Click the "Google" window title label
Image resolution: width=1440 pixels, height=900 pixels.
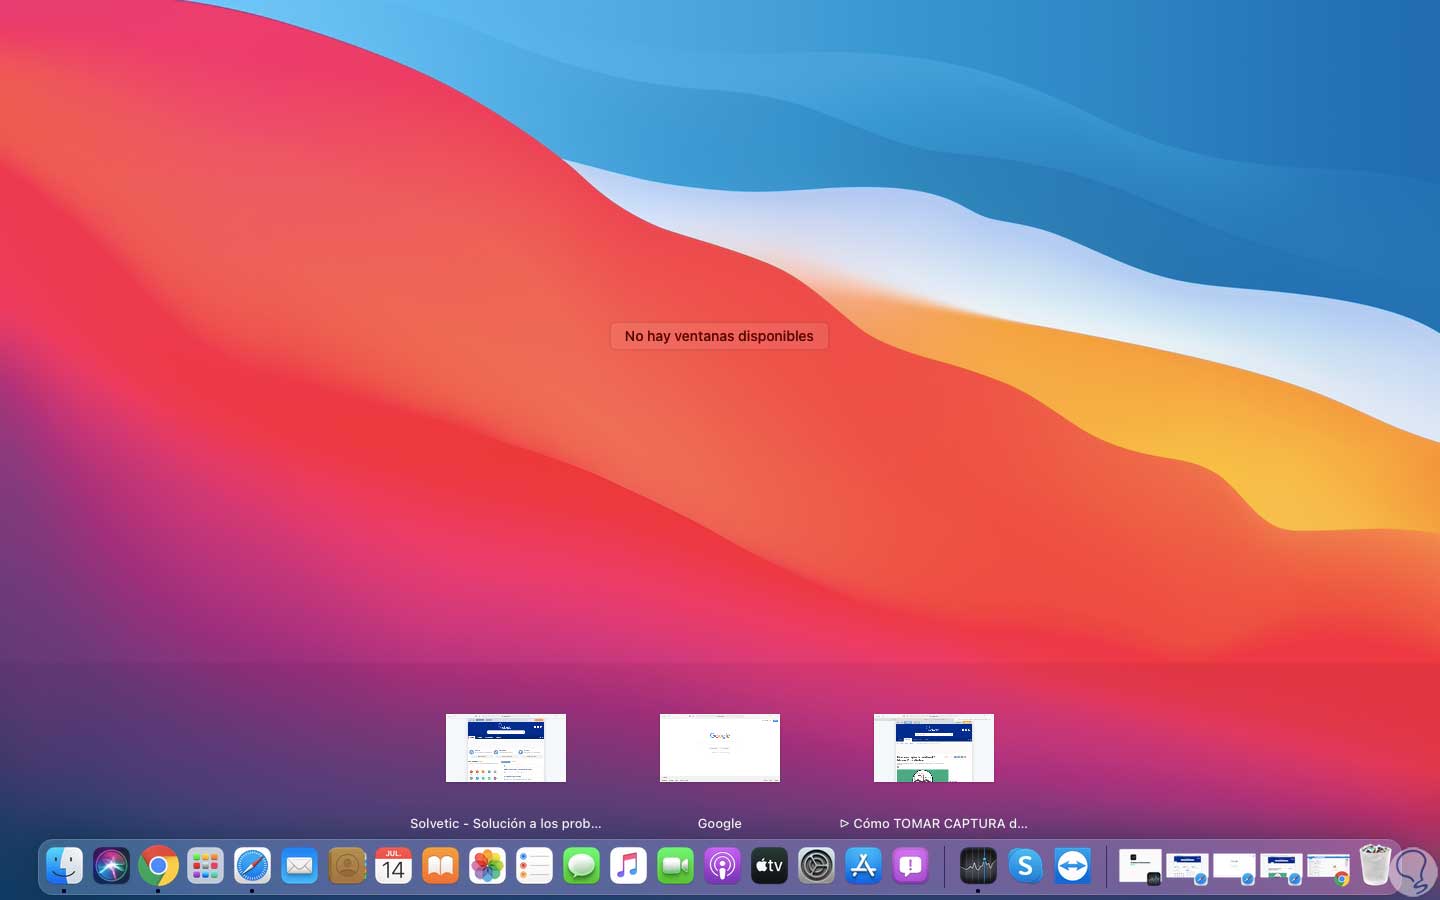pyautogui.click(x=720, y=824)
